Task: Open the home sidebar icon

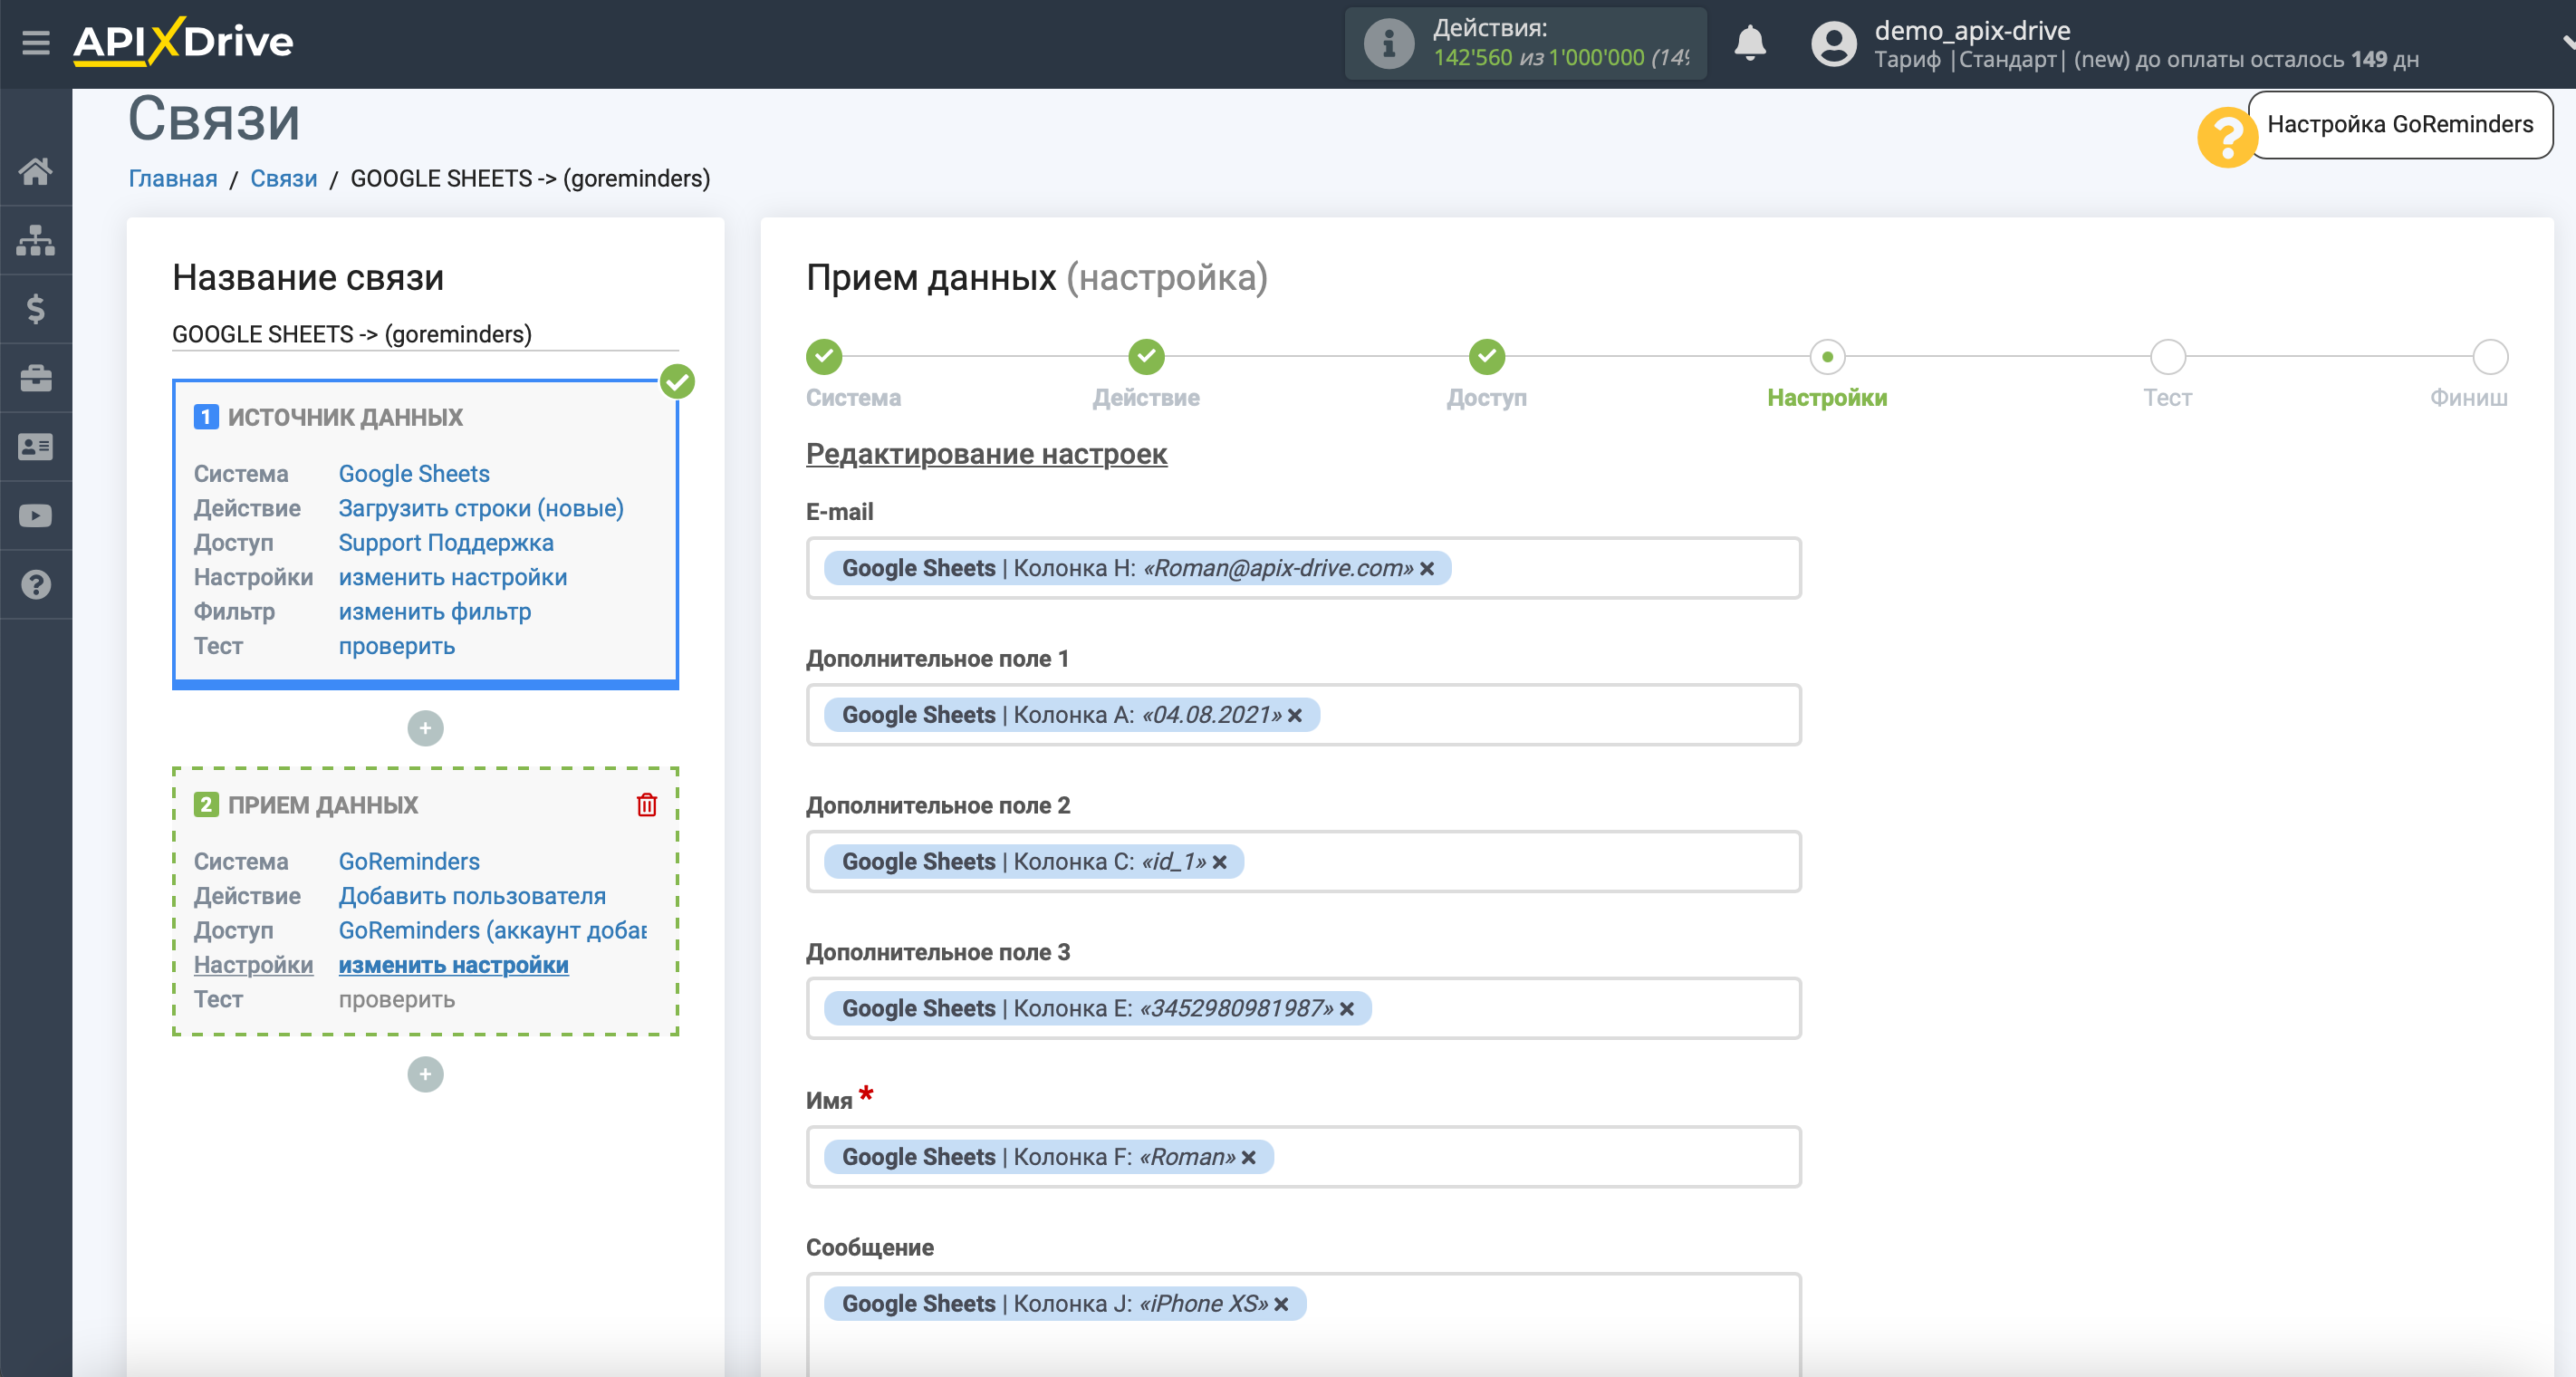Action: (36, 171)
